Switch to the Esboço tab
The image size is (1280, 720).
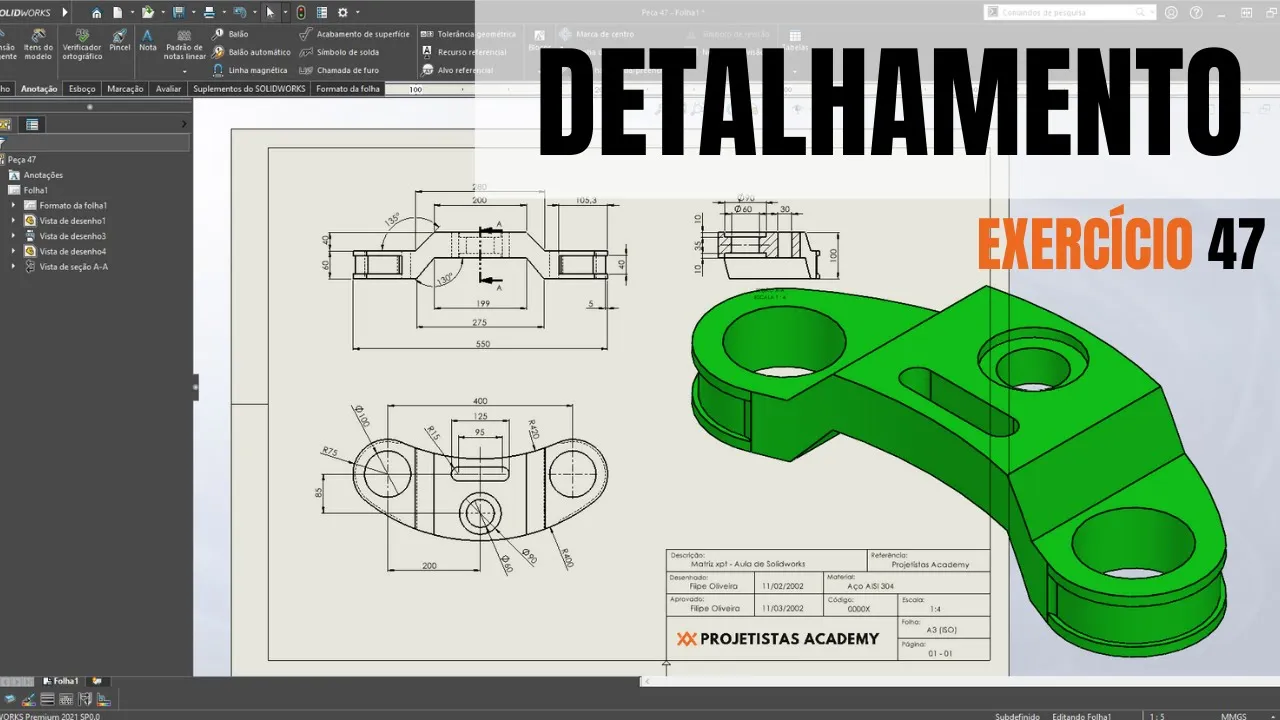[83, 89]
